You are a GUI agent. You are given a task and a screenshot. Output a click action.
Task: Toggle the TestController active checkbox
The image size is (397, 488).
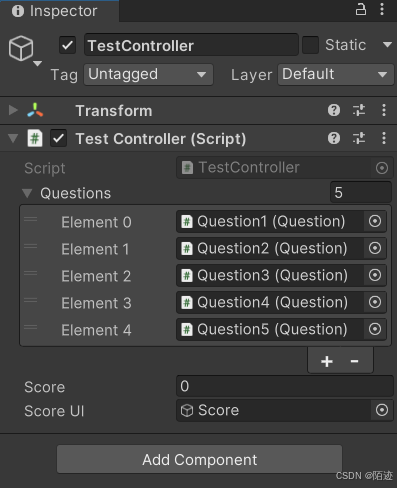point(67,45)
